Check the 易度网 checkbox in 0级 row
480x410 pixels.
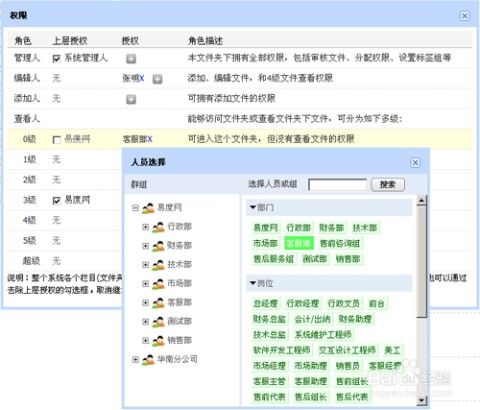(57, 140)
